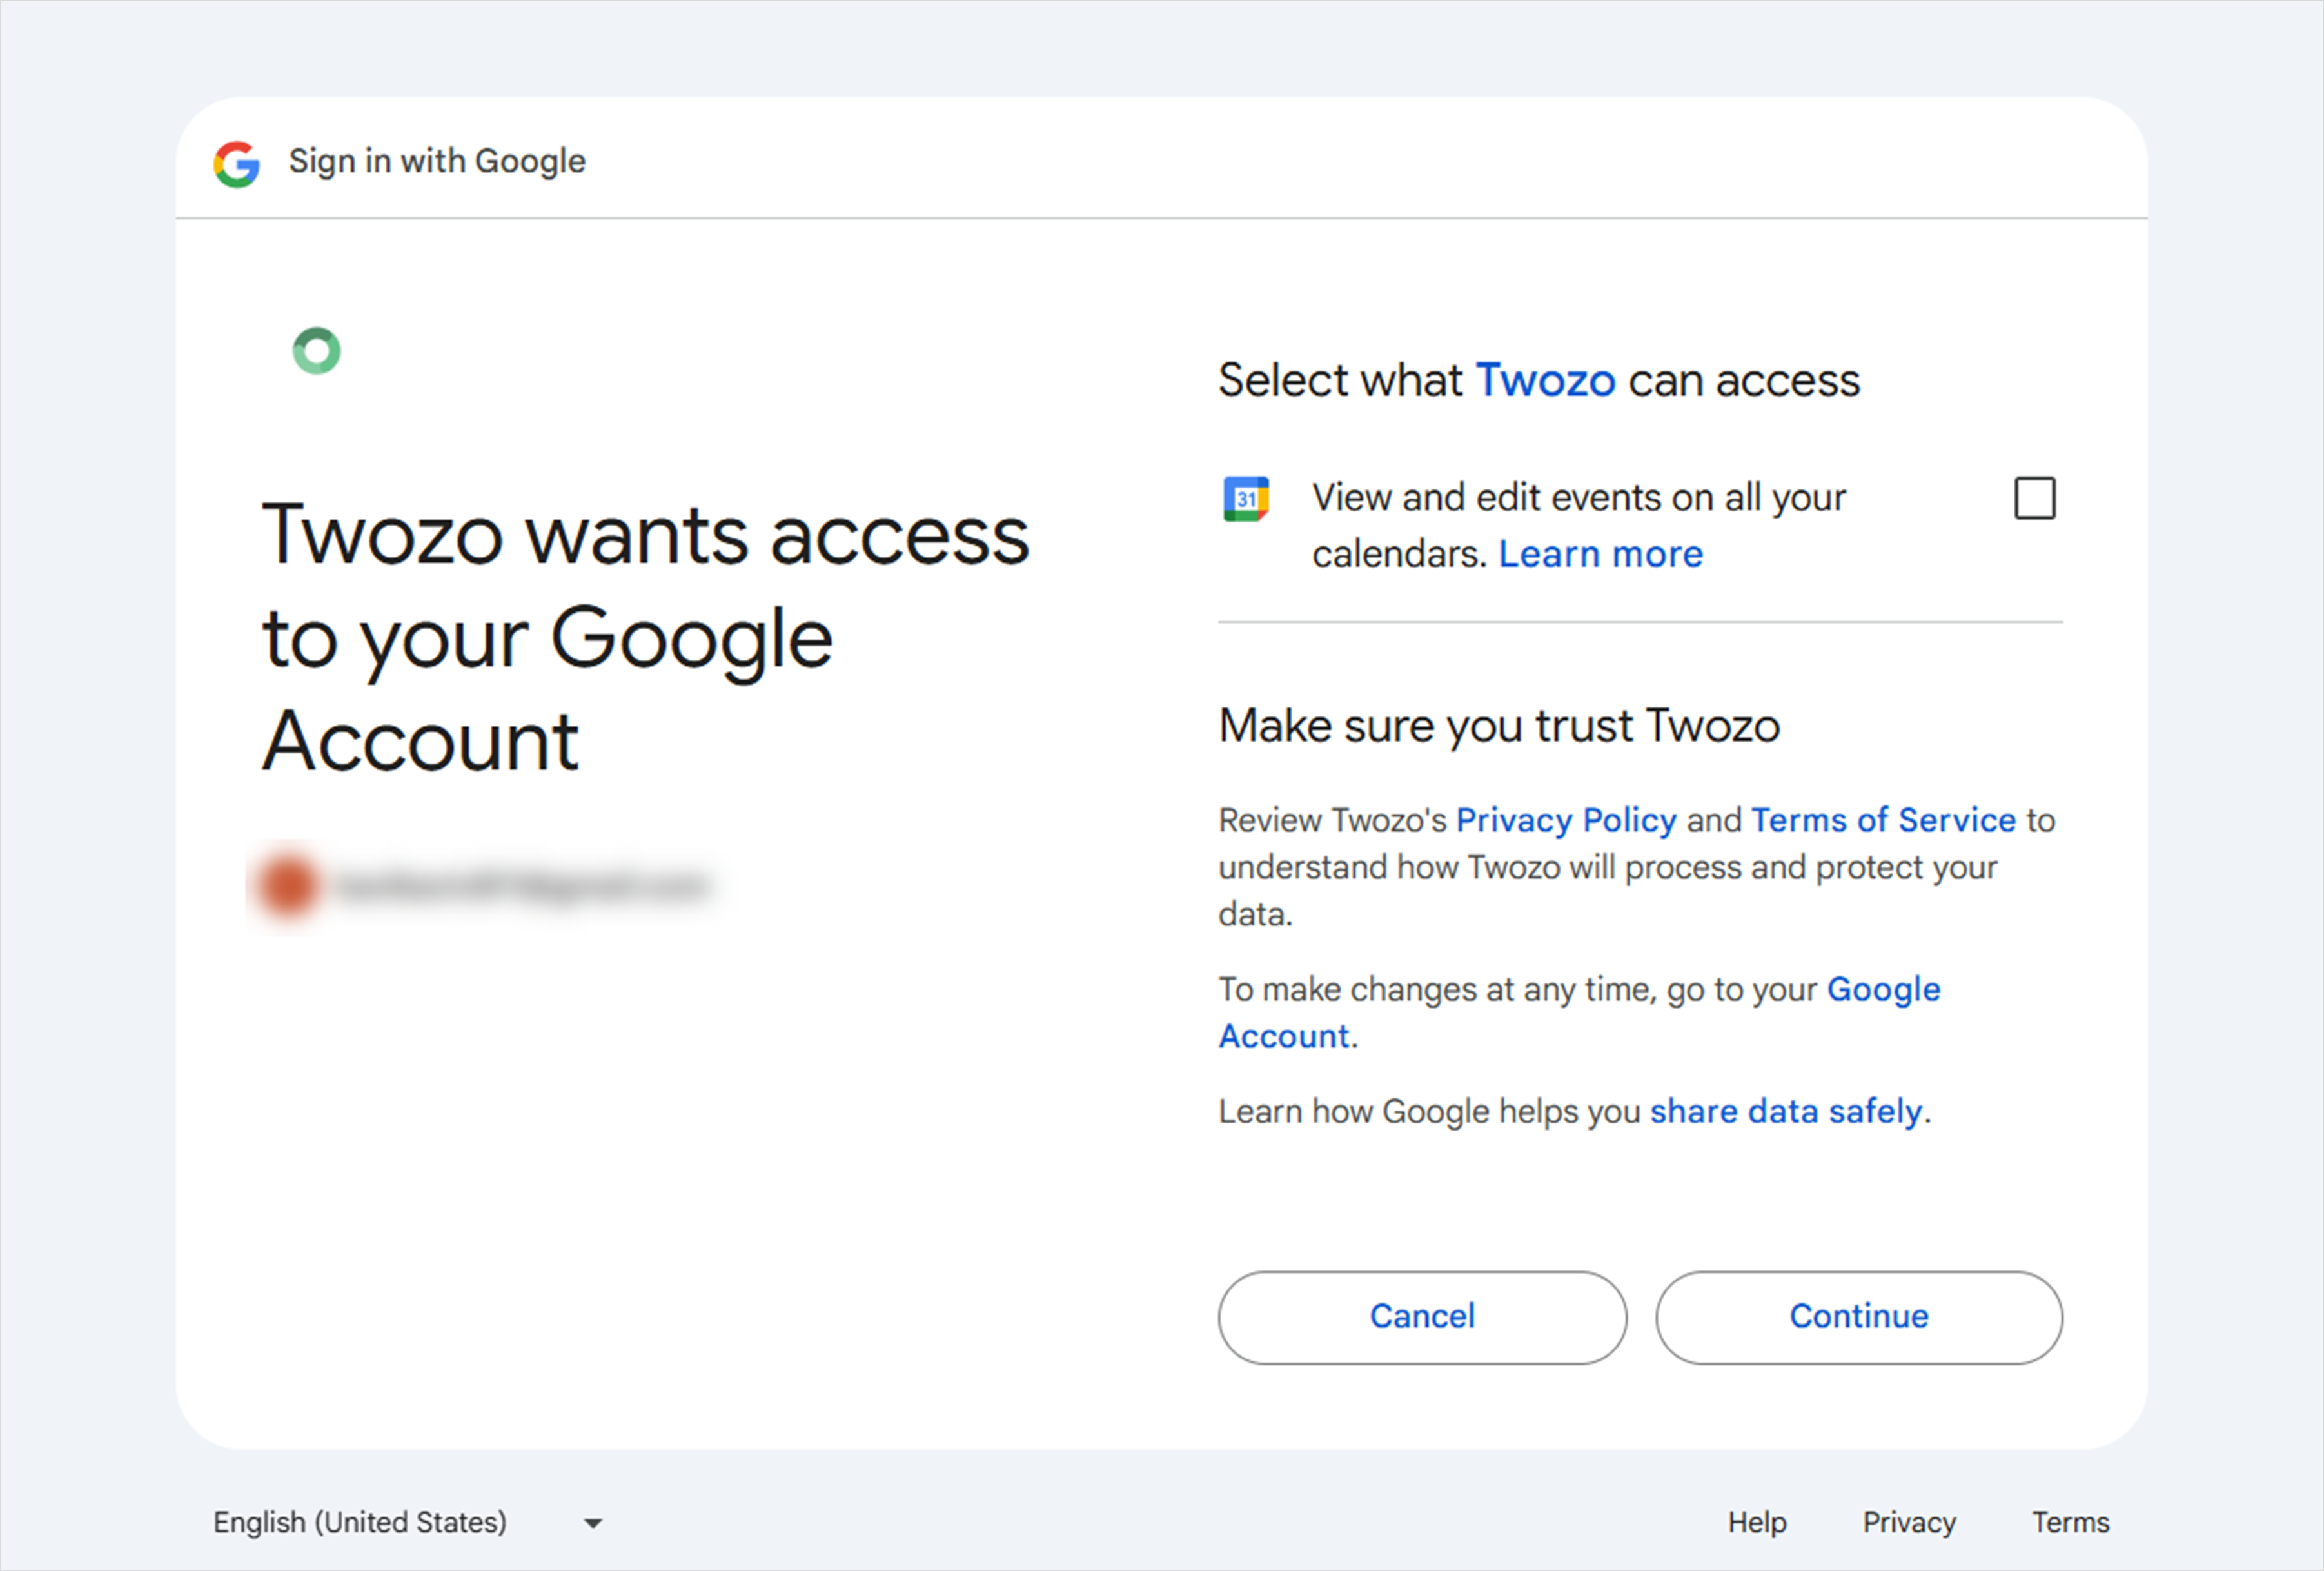This screenshot has height=1571, width=2324.
Task: Open the English (United States) language dropdown
Action: 408,1522
